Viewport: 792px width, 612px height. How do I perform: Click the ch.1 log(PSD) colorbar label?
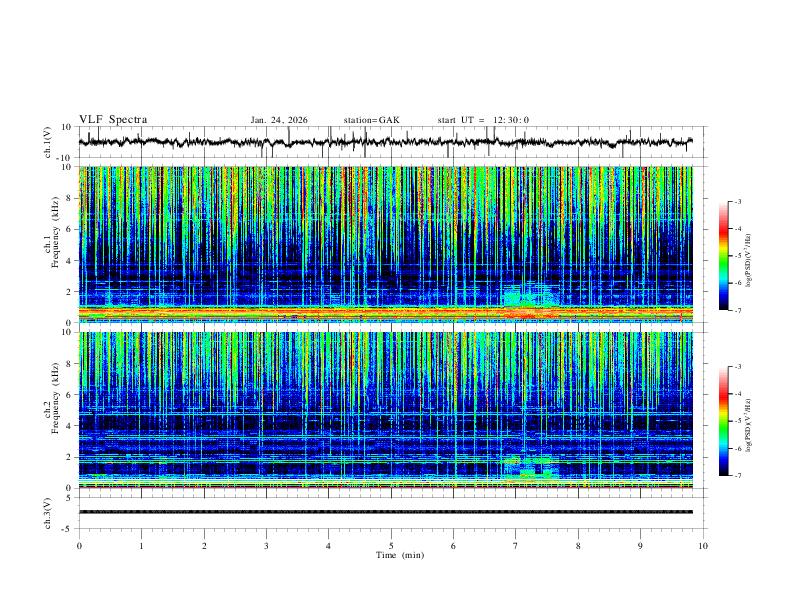click(748, 260)
